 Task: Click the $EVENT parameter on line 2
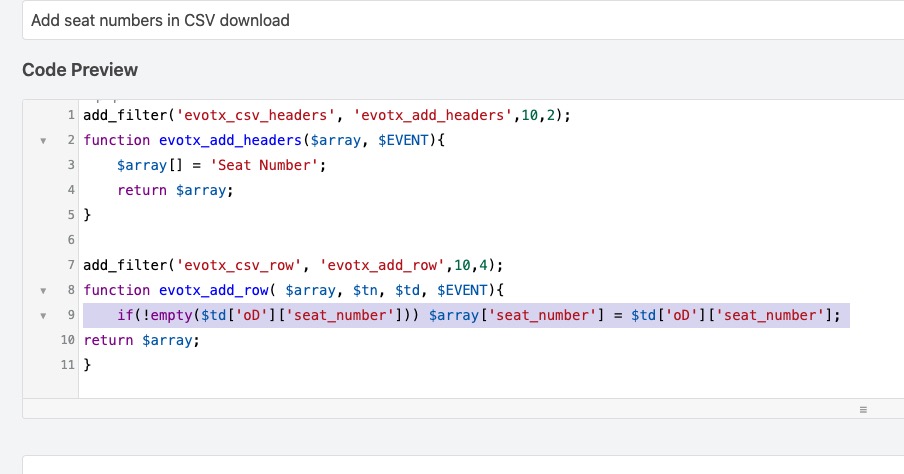404,140
